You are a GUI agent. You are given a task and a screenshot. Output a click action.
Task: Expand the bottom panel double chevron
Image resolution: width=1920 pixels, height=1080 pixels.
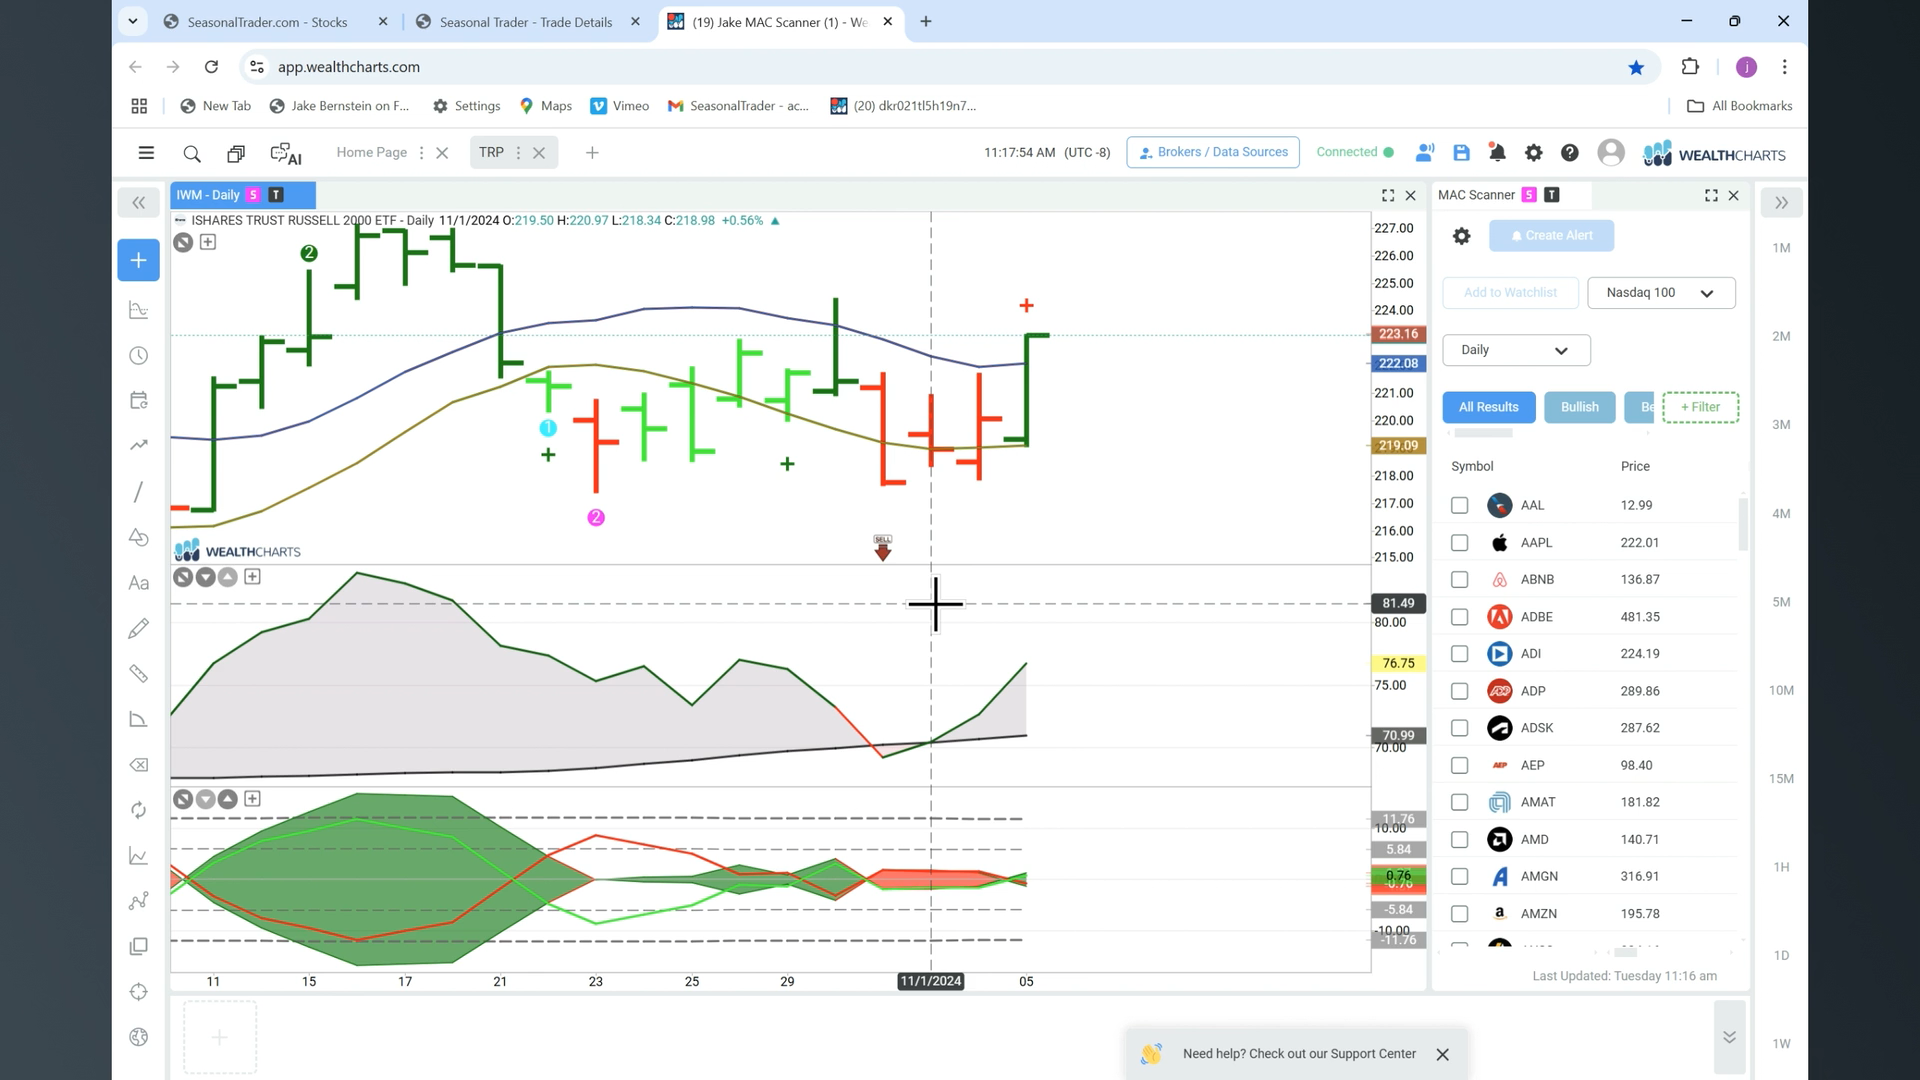[1729, 1037]
